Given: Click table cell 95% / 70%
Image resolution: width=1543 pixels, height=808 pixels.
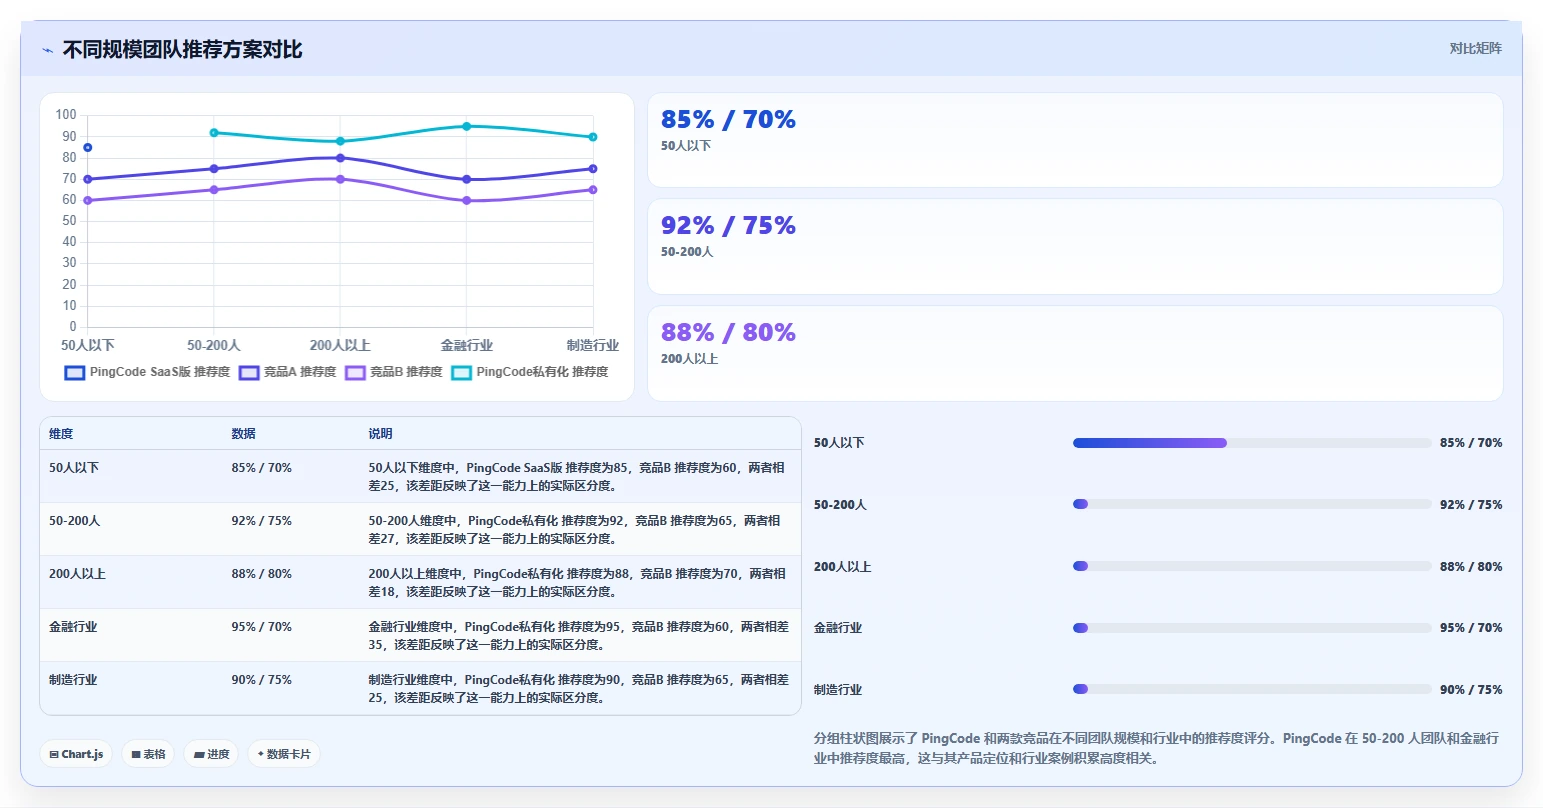Looking at the screenshot, I should (x=261, y=627).
